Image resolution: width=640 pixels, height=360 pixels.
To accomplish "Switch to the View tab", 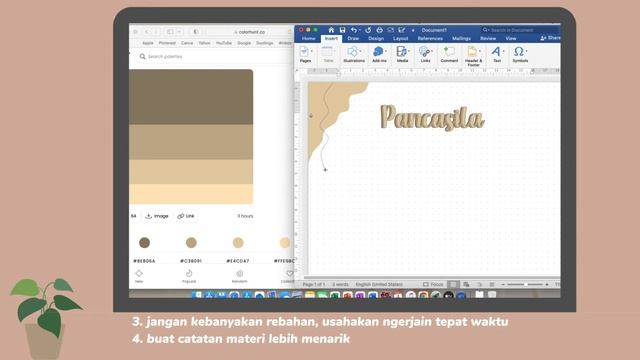I will point(511,38).
